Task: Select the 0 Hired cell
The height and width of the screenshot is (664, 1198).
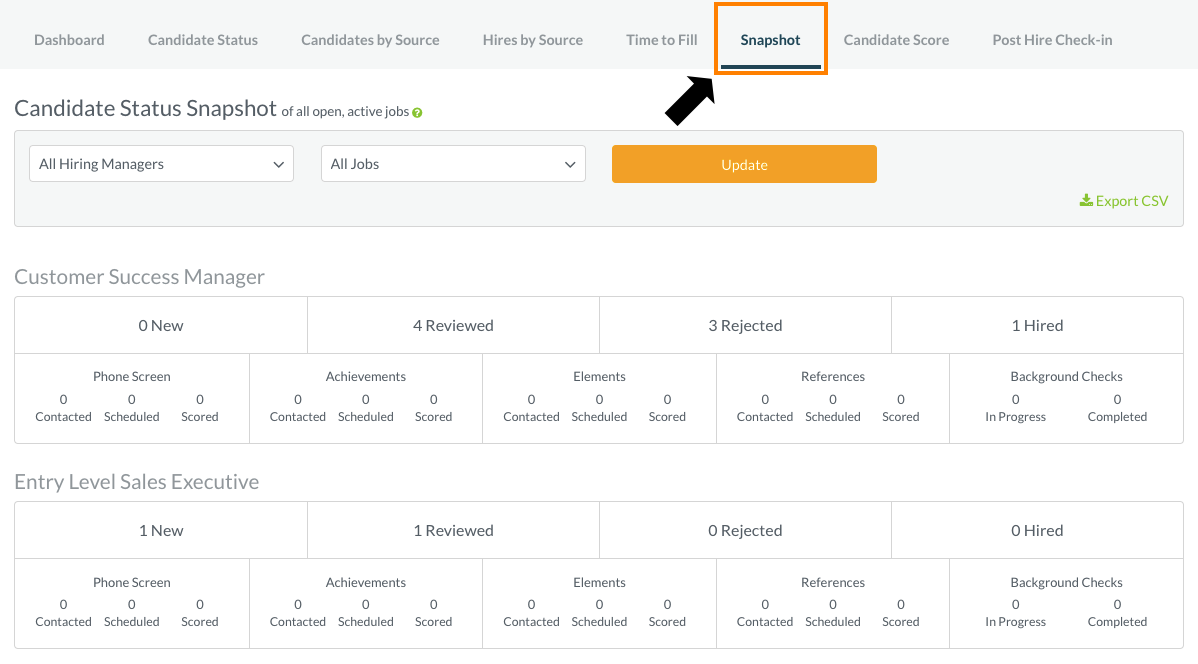Action: pos(1038,530)
